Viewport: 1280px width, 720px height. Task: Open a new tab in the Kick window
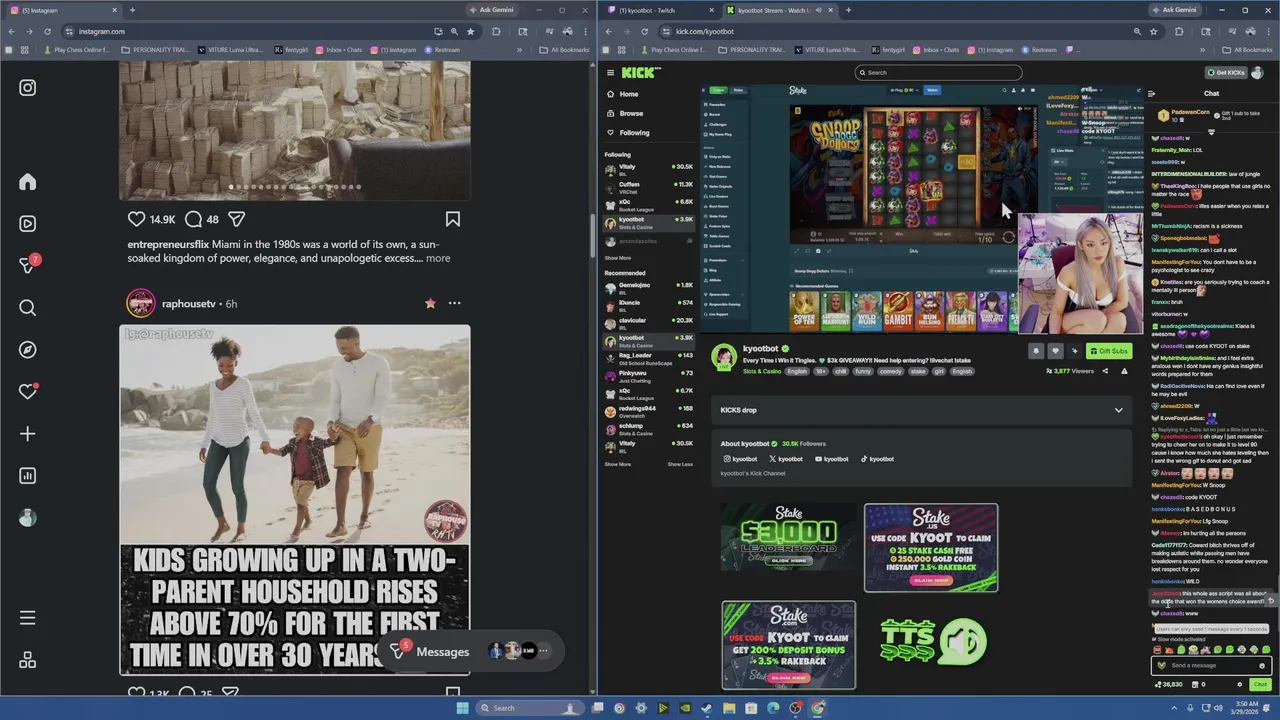[848, 10]
